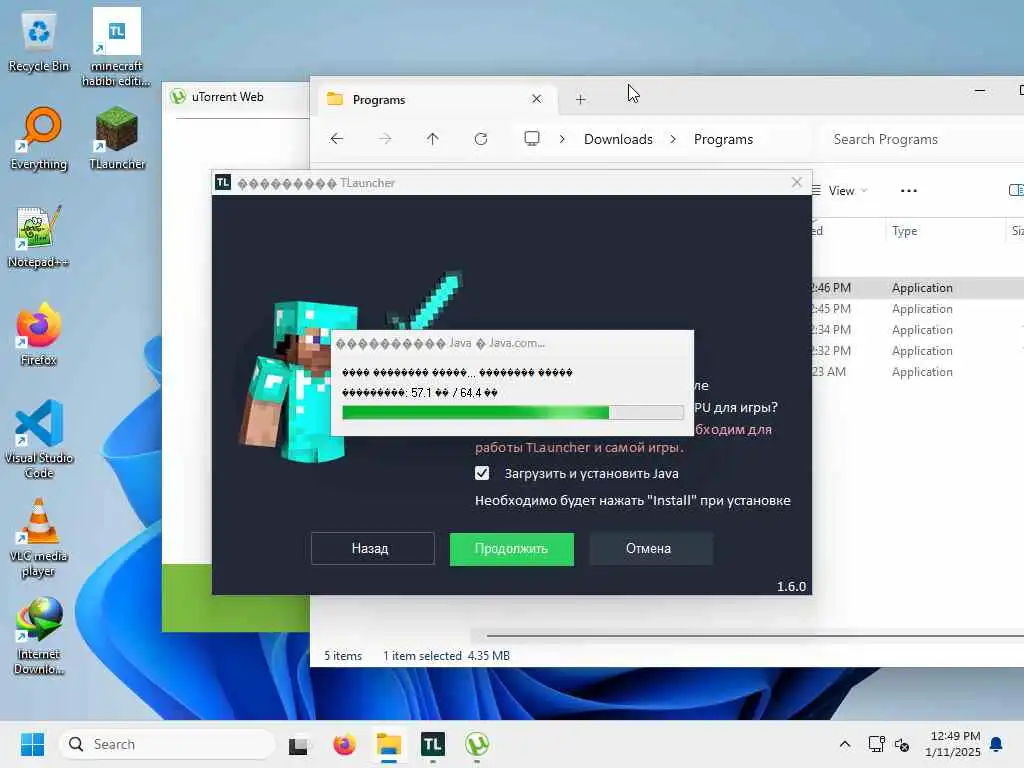
Task: Switch to File Explorer in the taskbar
Action: pyautogui.click(x=389, y=744)
